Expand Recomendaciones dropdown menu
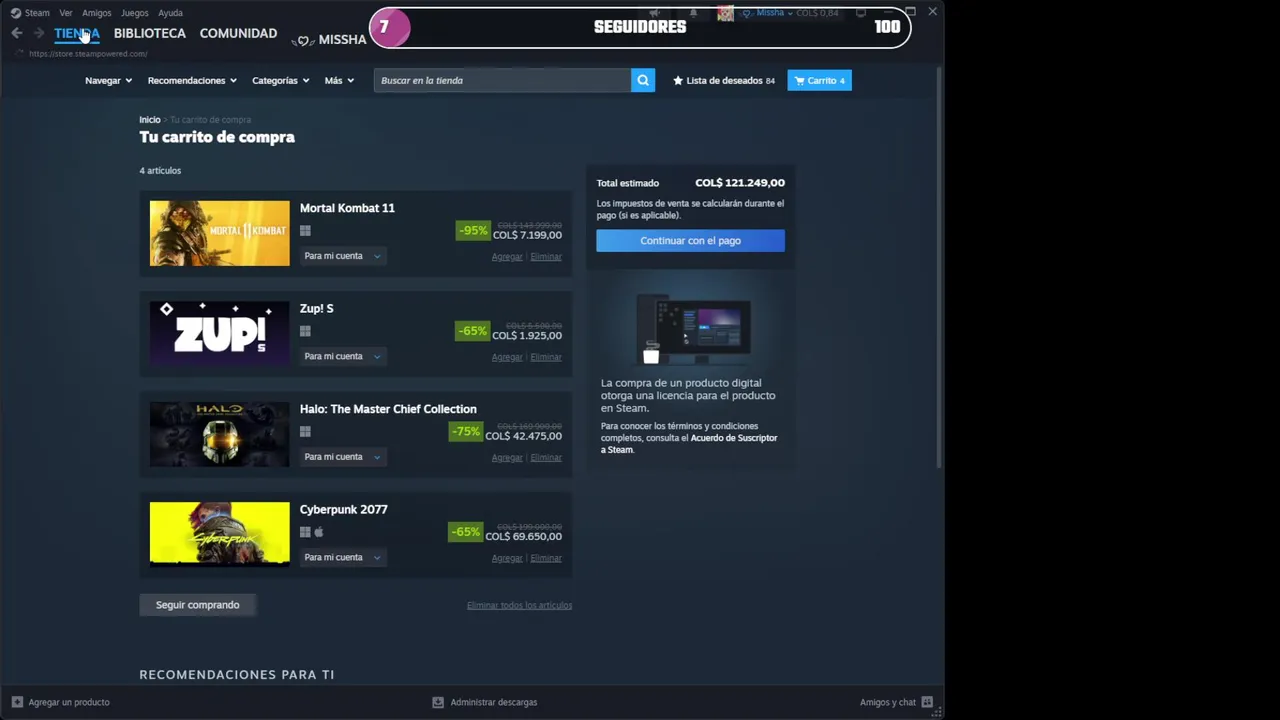 (x=192, y=80)
